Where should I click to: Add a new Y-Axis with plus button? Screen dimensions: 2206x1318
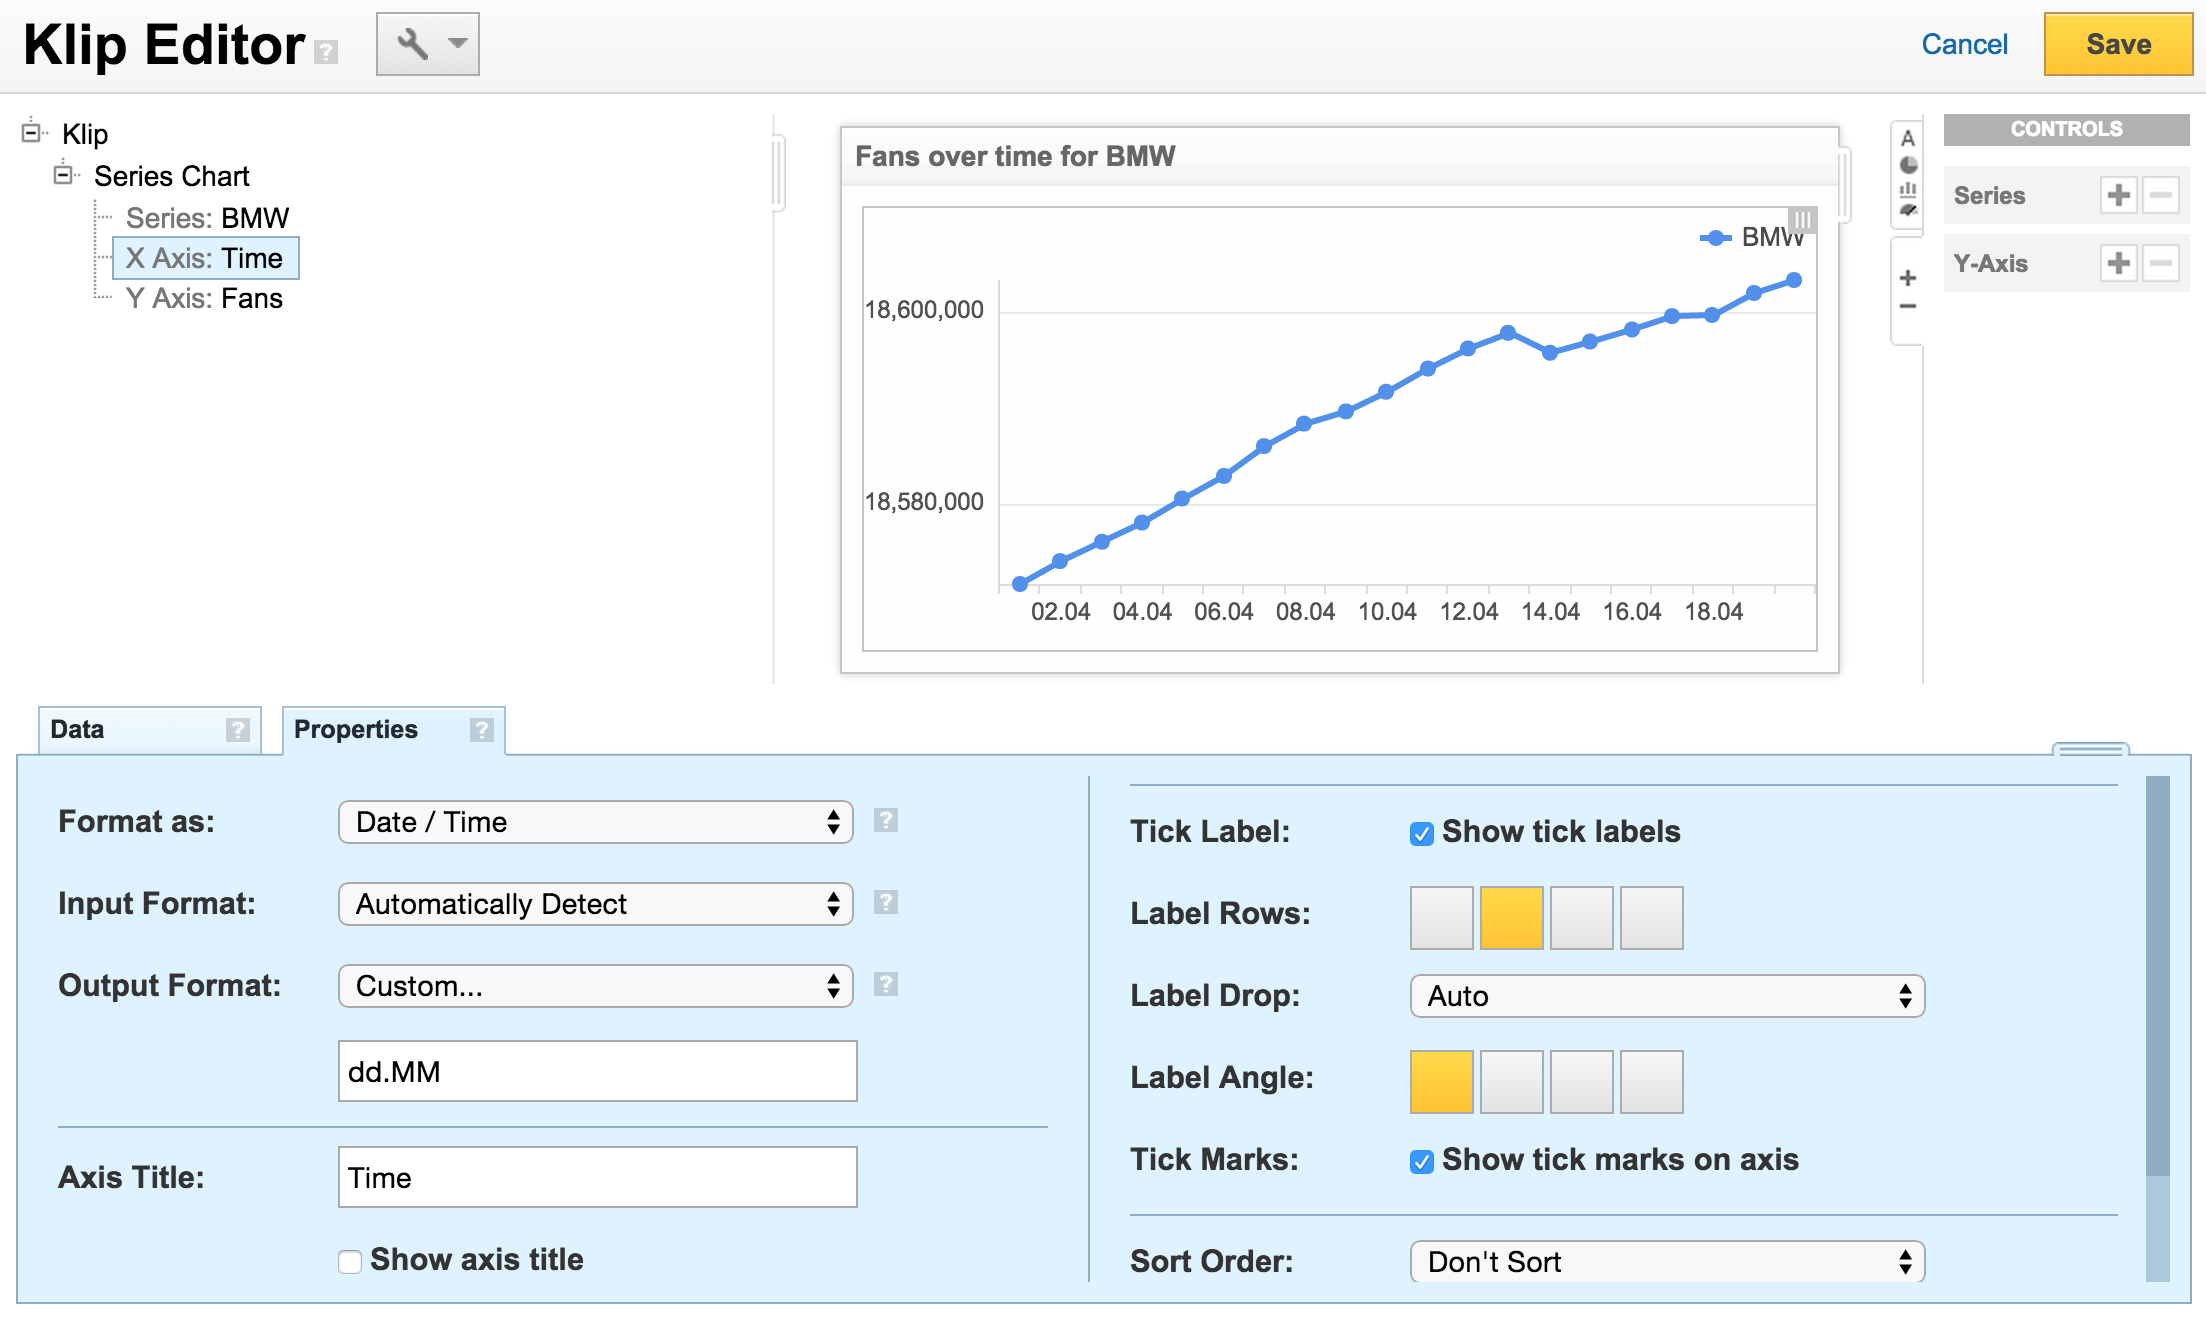[2118, 263]
